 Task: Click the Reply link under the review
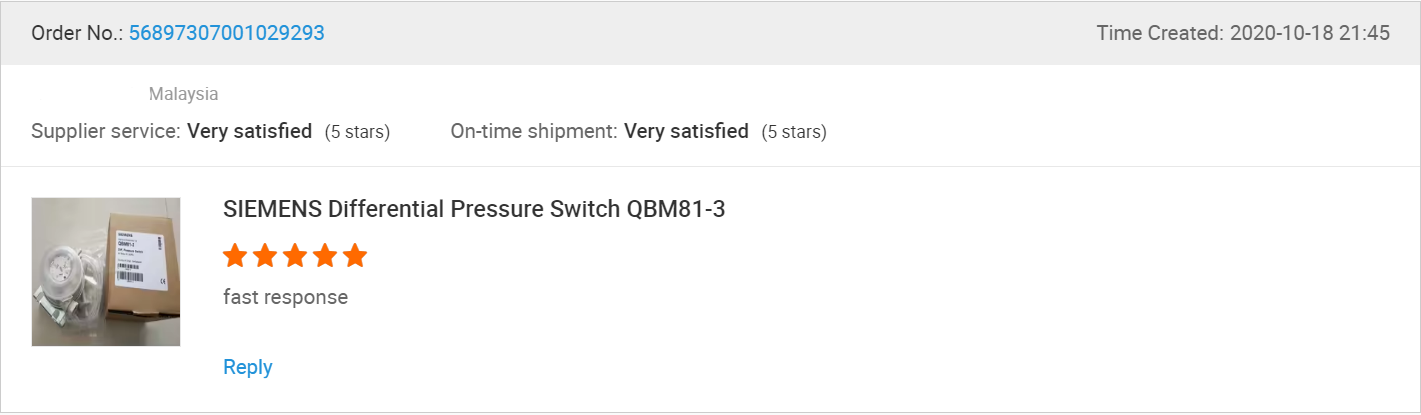[248, 367]
